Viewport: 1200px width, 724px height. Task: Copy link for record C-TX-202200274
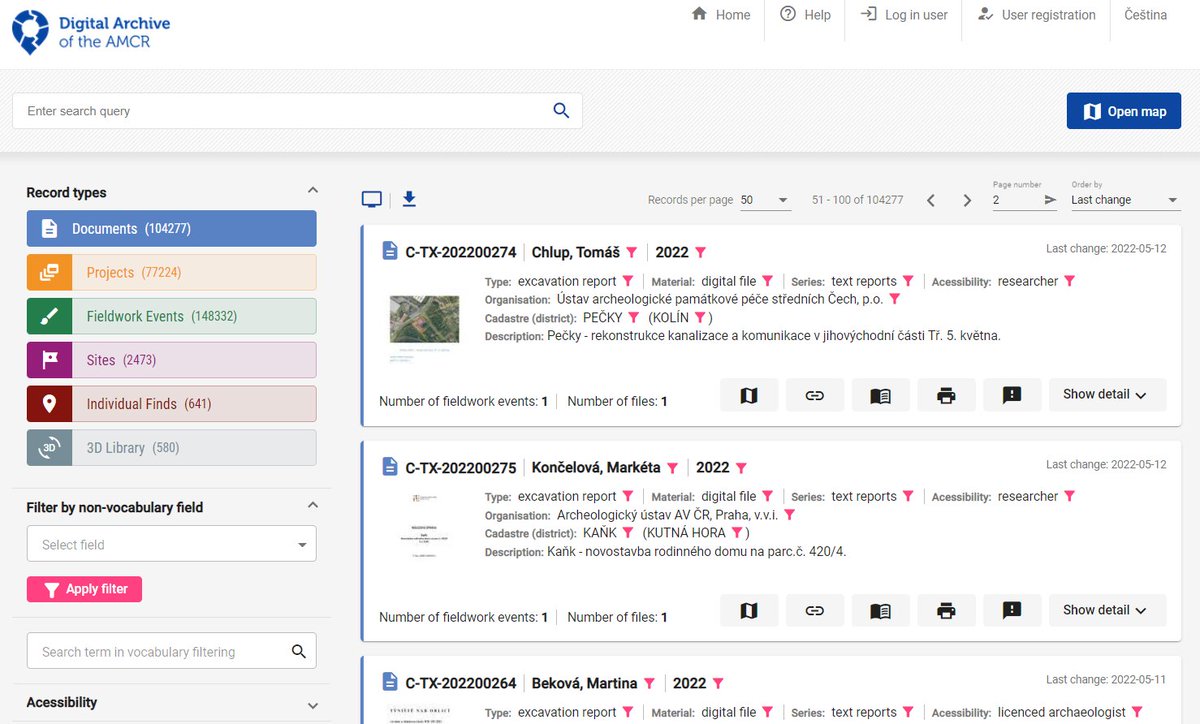click(815, 395)
